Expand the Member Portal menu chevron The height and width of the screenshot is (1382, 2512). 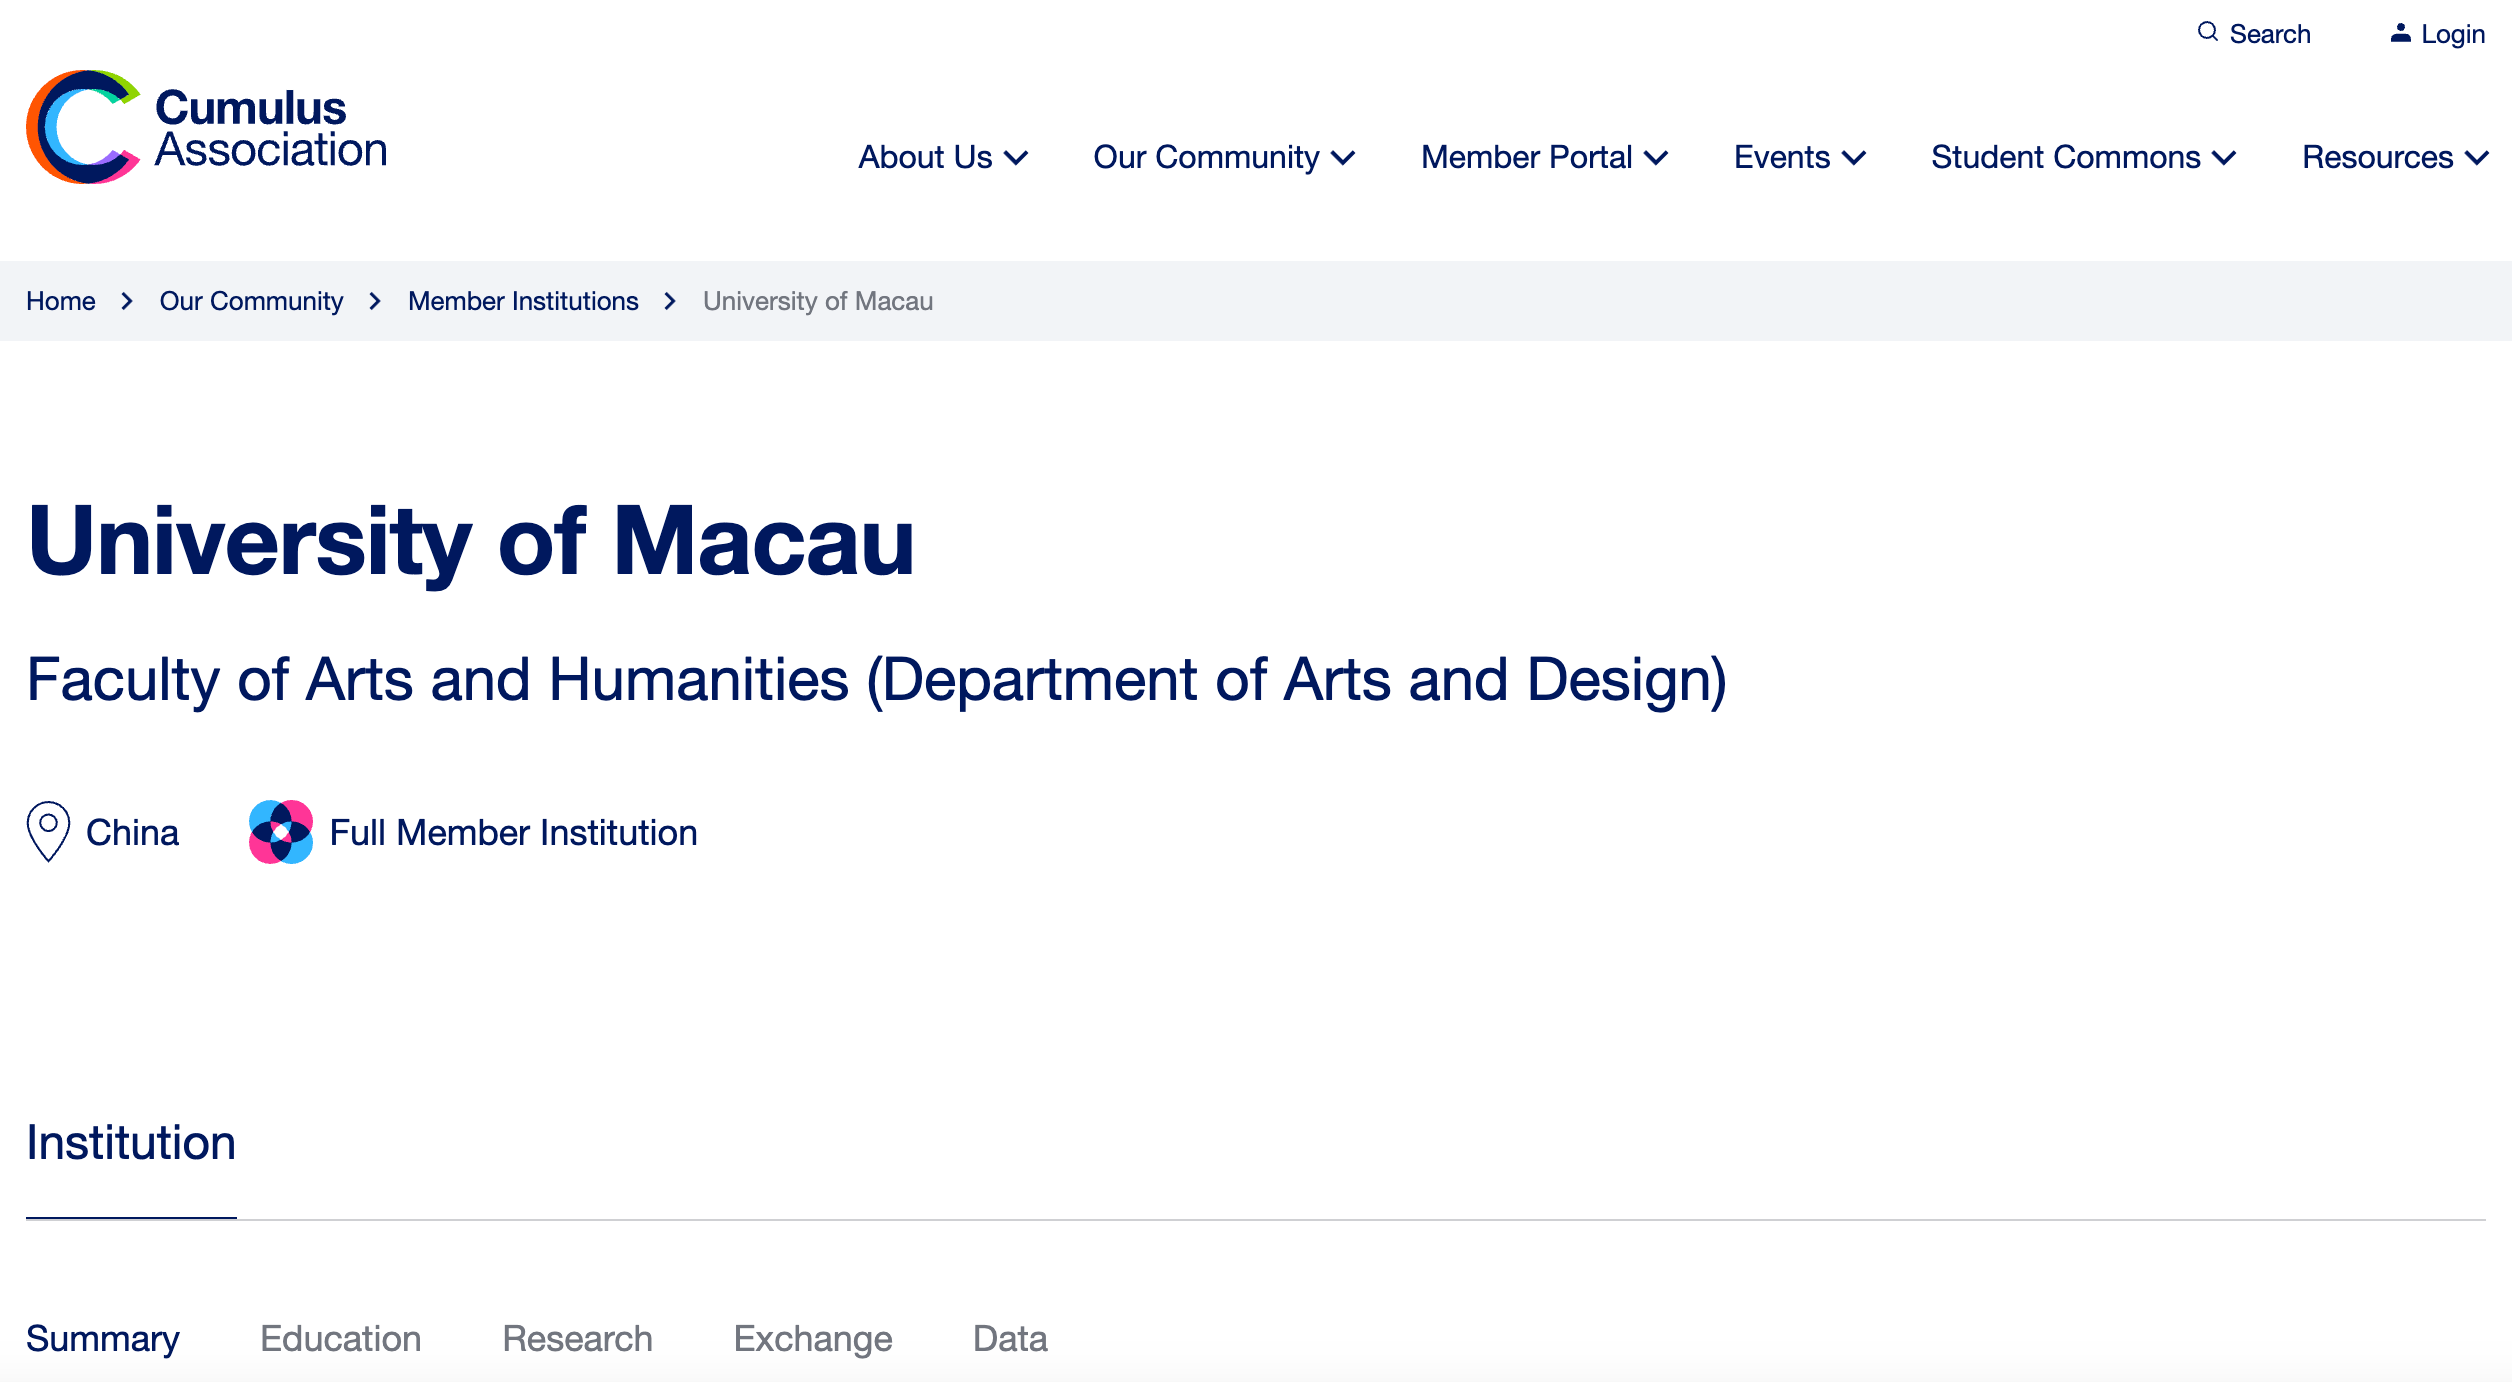click(1656, 158)
